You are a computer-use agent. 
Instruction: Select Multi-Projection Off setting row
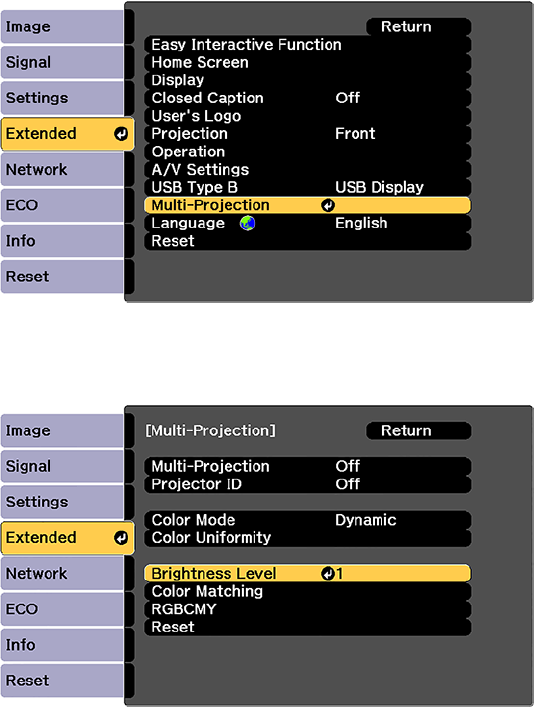pos(308,467)
